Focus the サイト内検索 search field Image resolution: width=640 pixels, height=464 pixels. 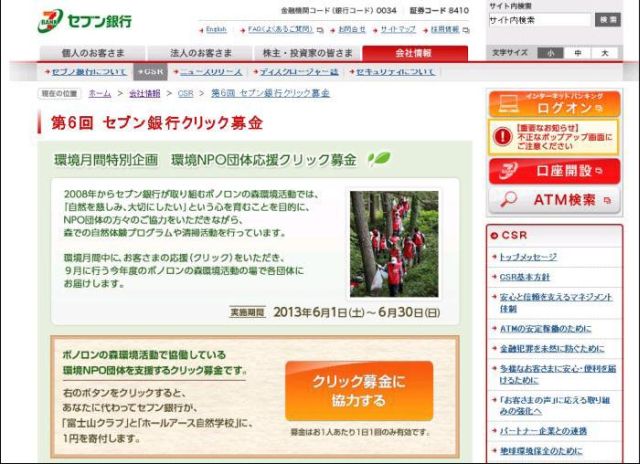coord(540,20)
